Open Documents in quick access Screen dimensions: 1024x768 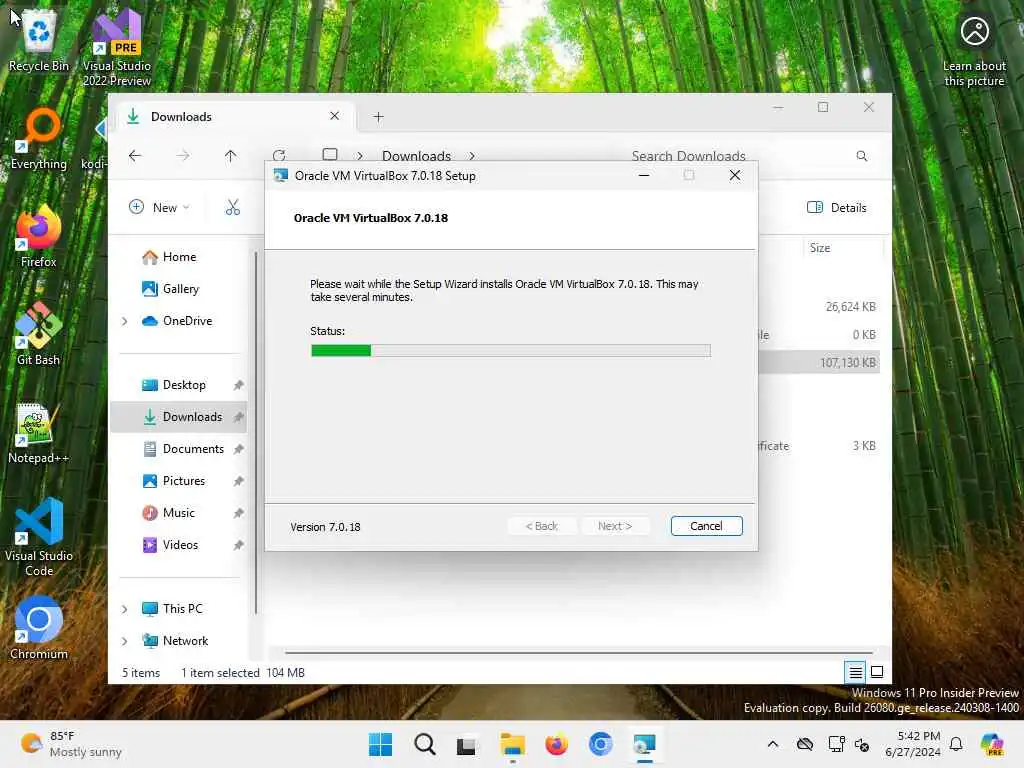(193, 449)
